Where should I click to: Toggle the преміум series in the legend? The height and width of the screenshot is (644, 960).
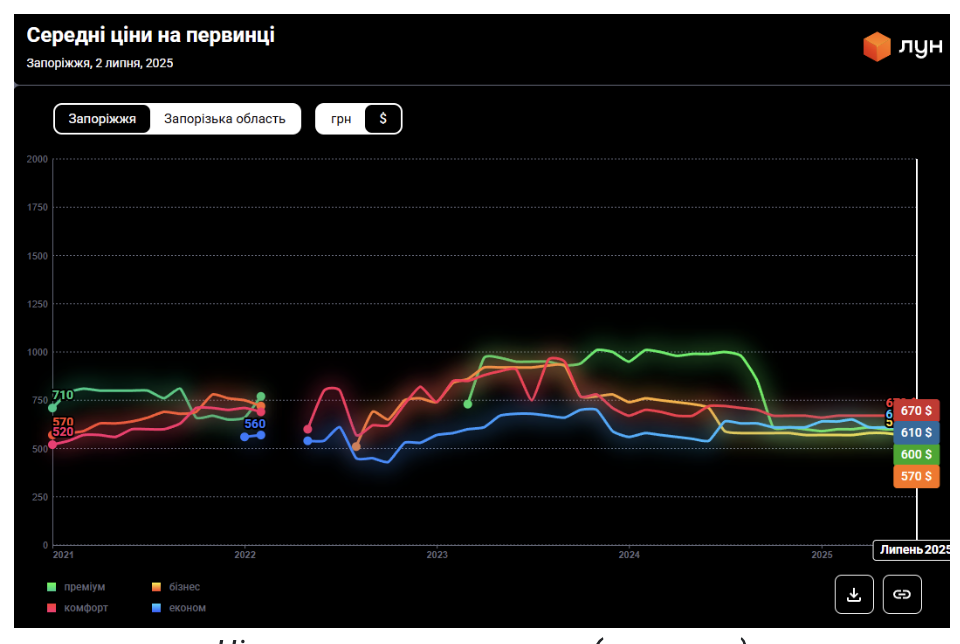(x=78, y=587)
